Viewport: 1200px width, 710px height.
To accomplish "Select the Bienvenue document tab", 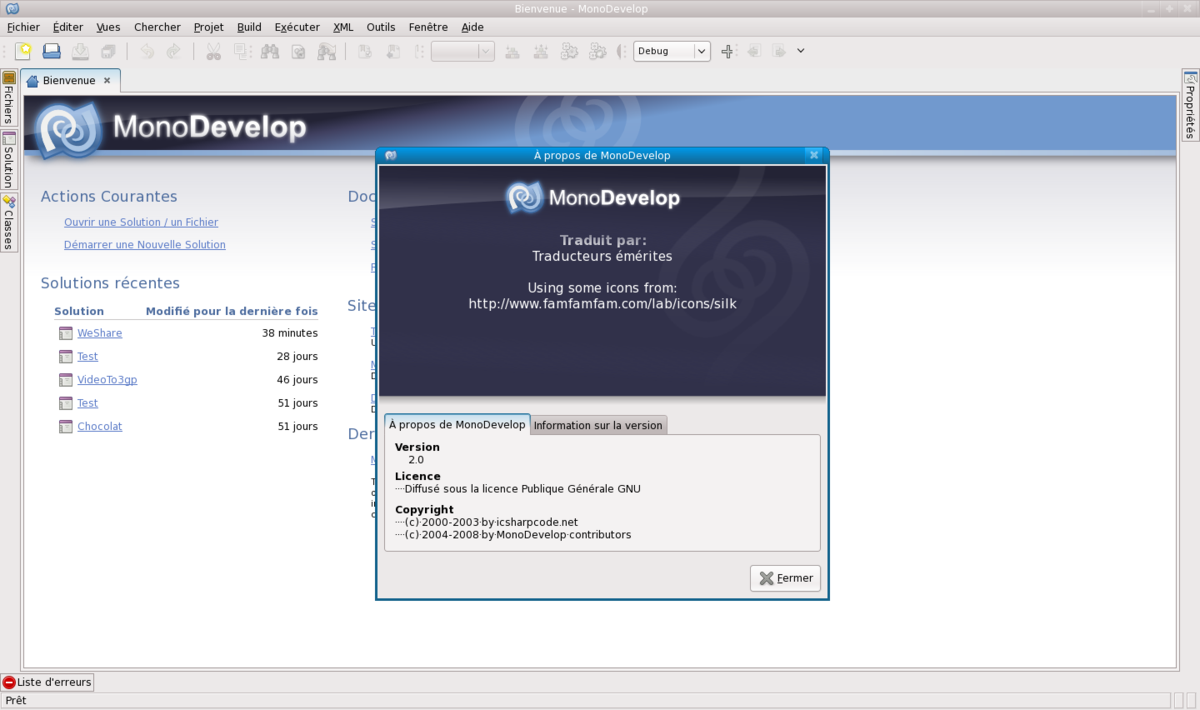I will pyautogui.click(x=69, y=80).
